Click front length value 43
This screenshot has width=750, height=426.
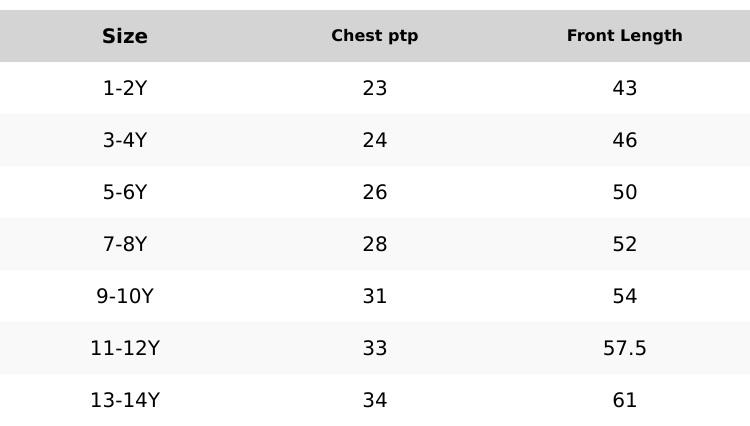click(x=625, y=88)
